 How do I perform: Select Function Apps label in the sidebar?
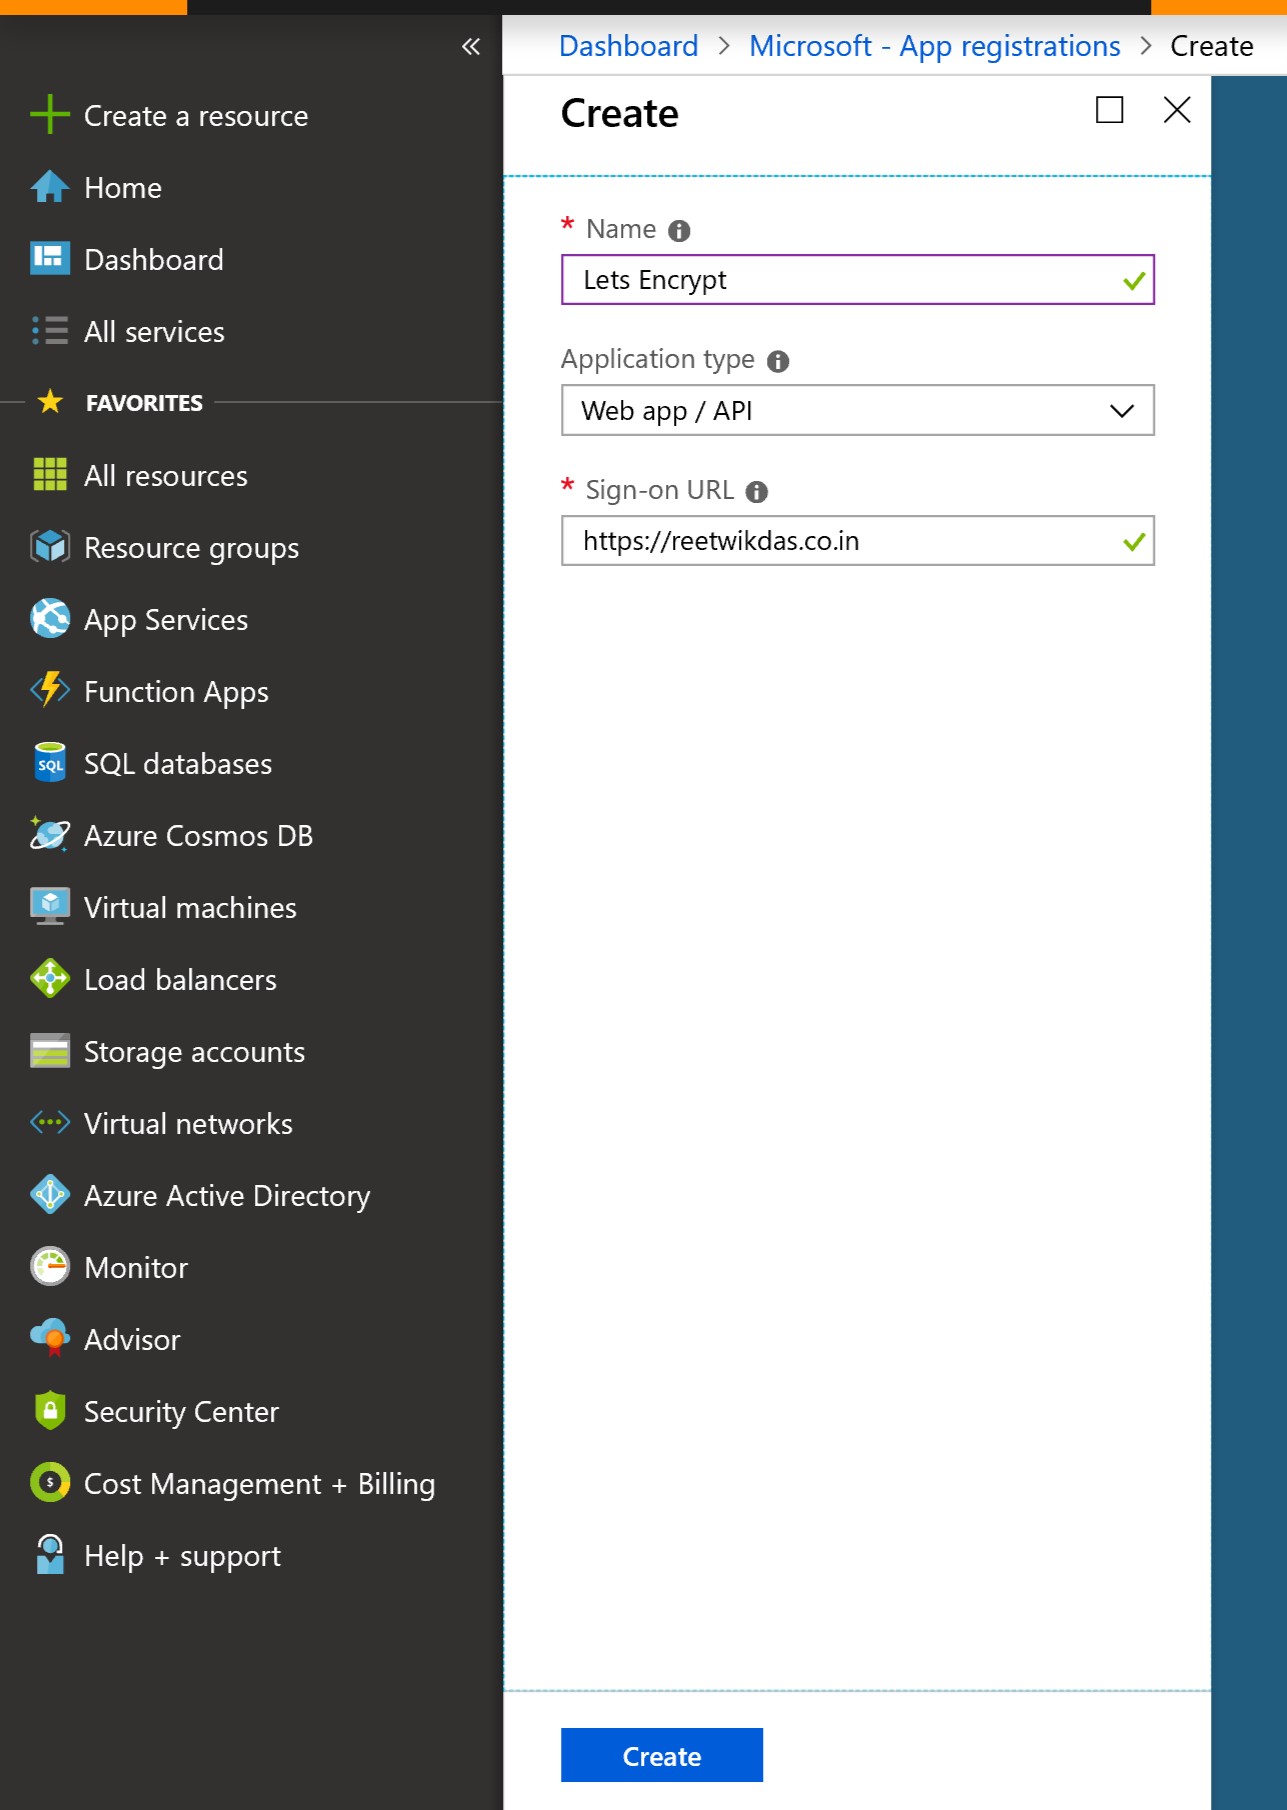pos(176,692)
